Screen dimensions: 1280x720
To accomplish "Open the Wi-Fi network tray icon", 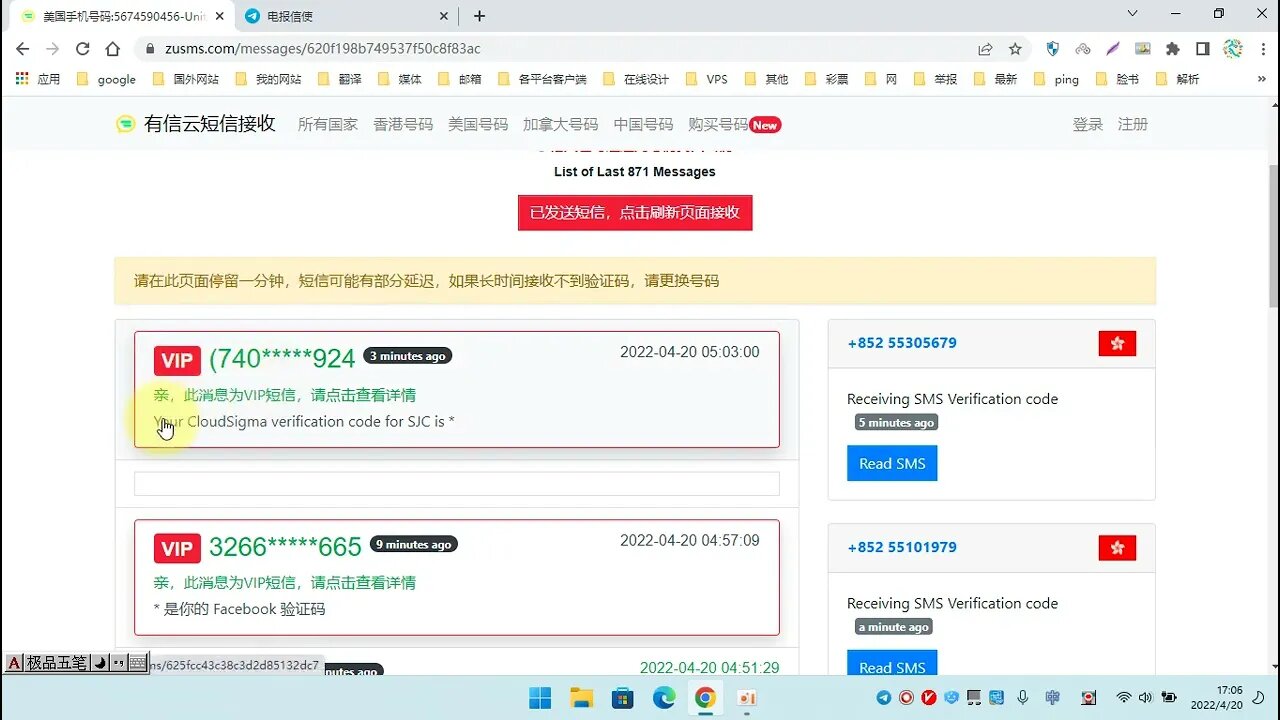I will click(x=1124, y=698).
